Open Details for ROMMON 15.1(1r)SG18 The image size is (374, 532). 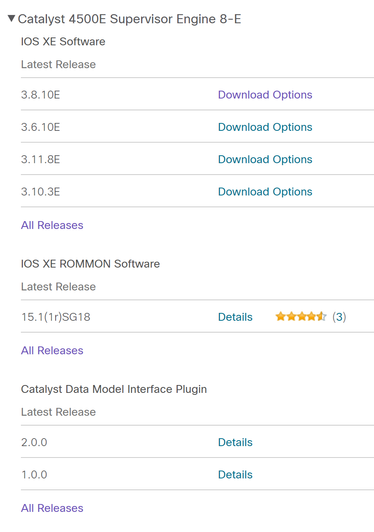pos(235,317)
